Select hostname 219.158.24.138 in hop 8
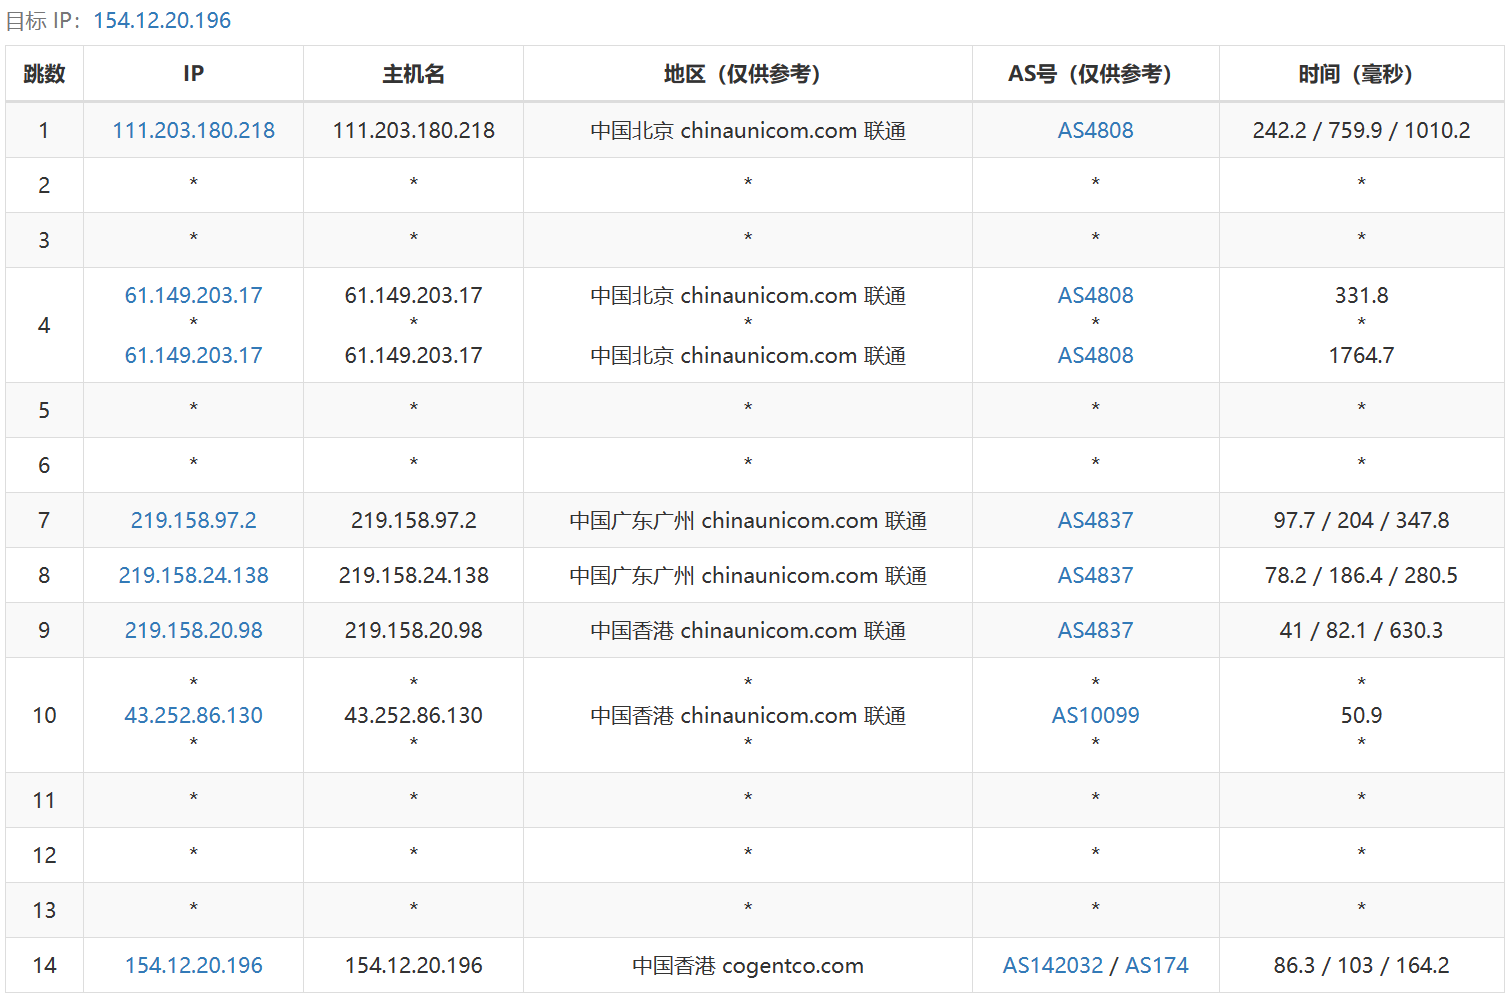The height and width of the screenshot is (999, 1509). (413, 575)
